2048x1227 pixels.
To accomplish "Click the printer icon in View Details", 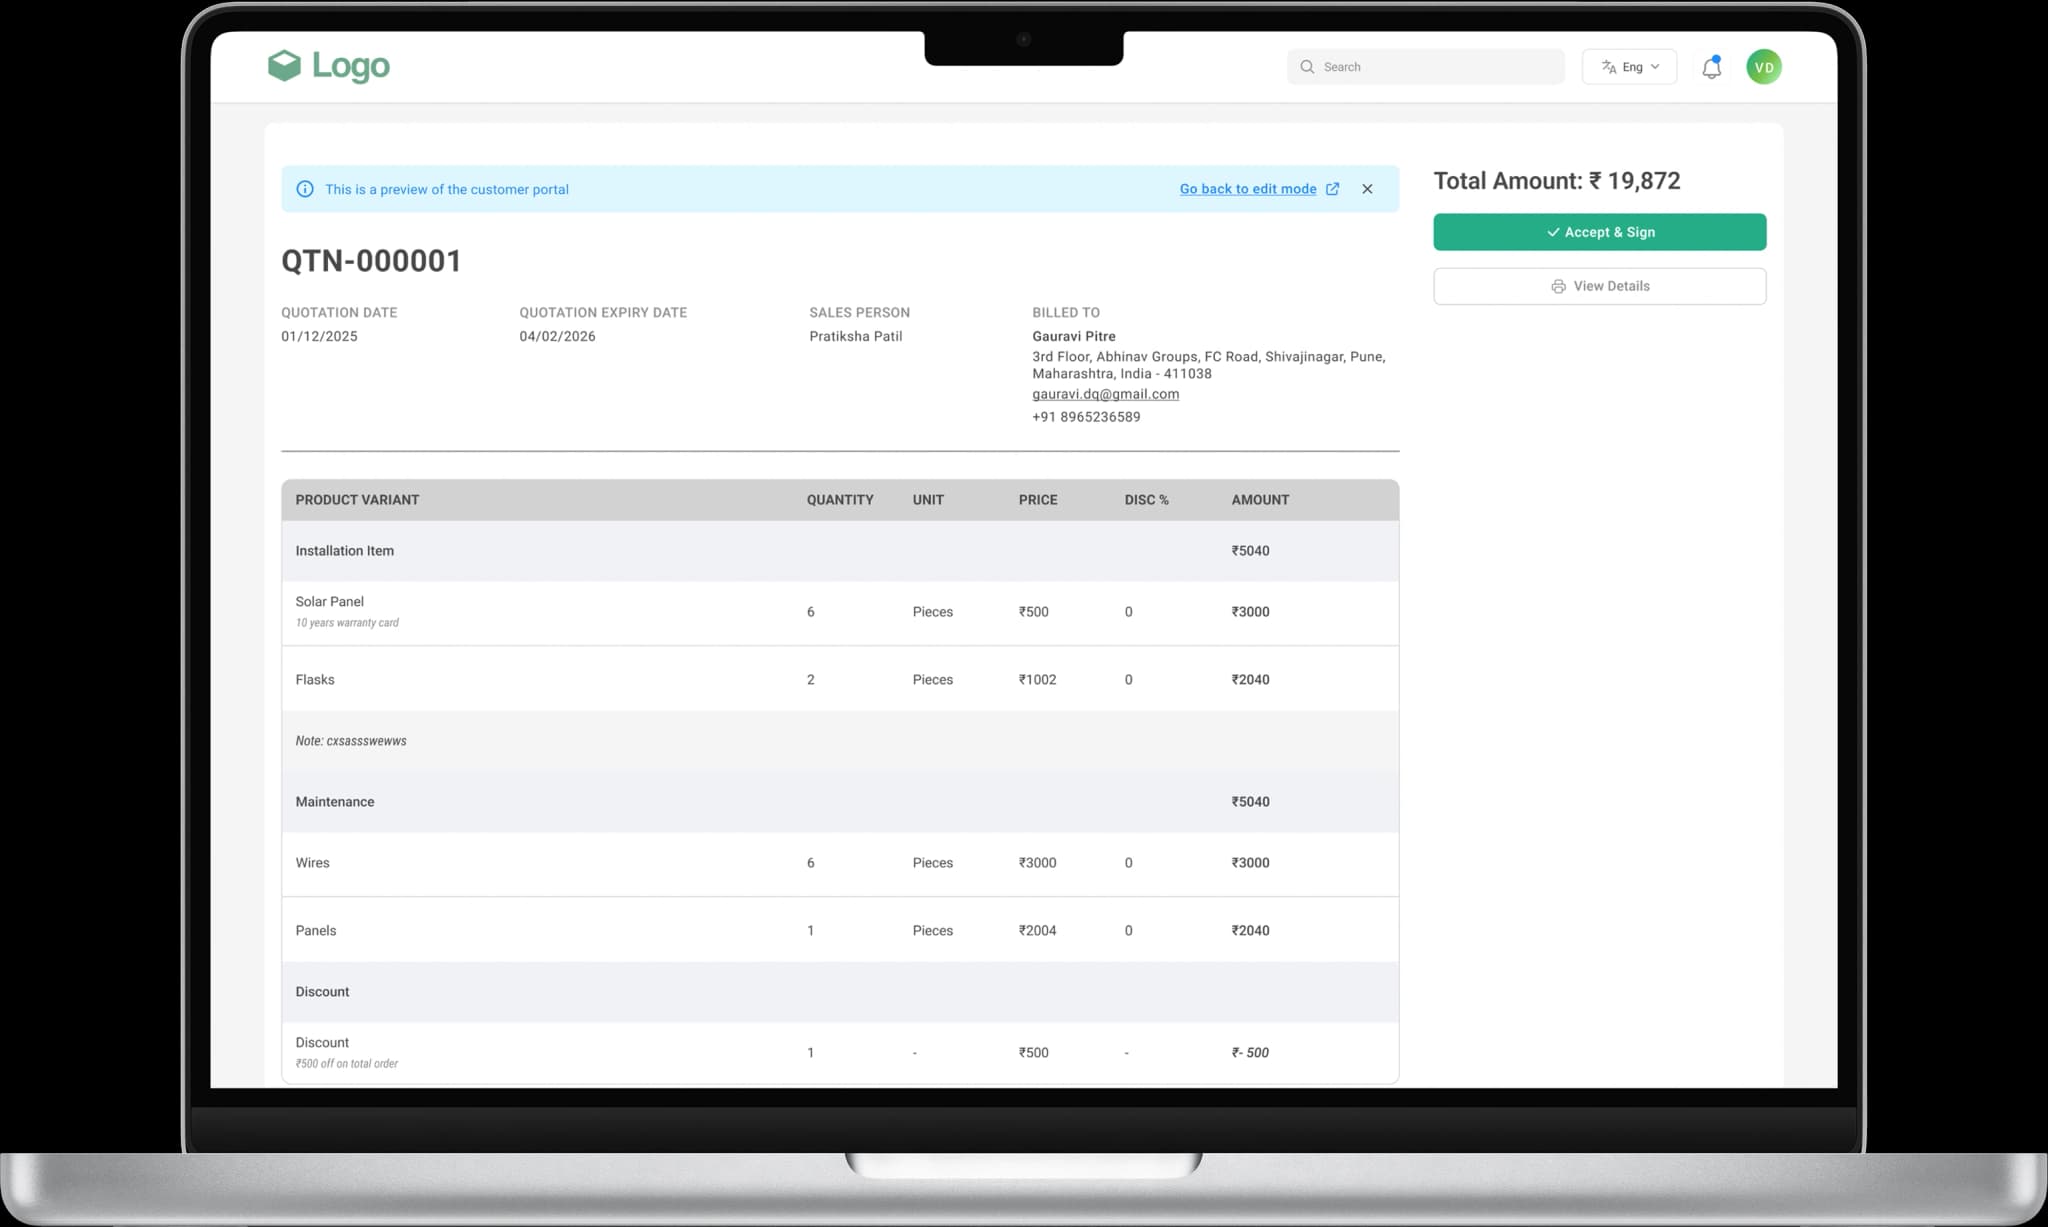I will [1558, 286].
